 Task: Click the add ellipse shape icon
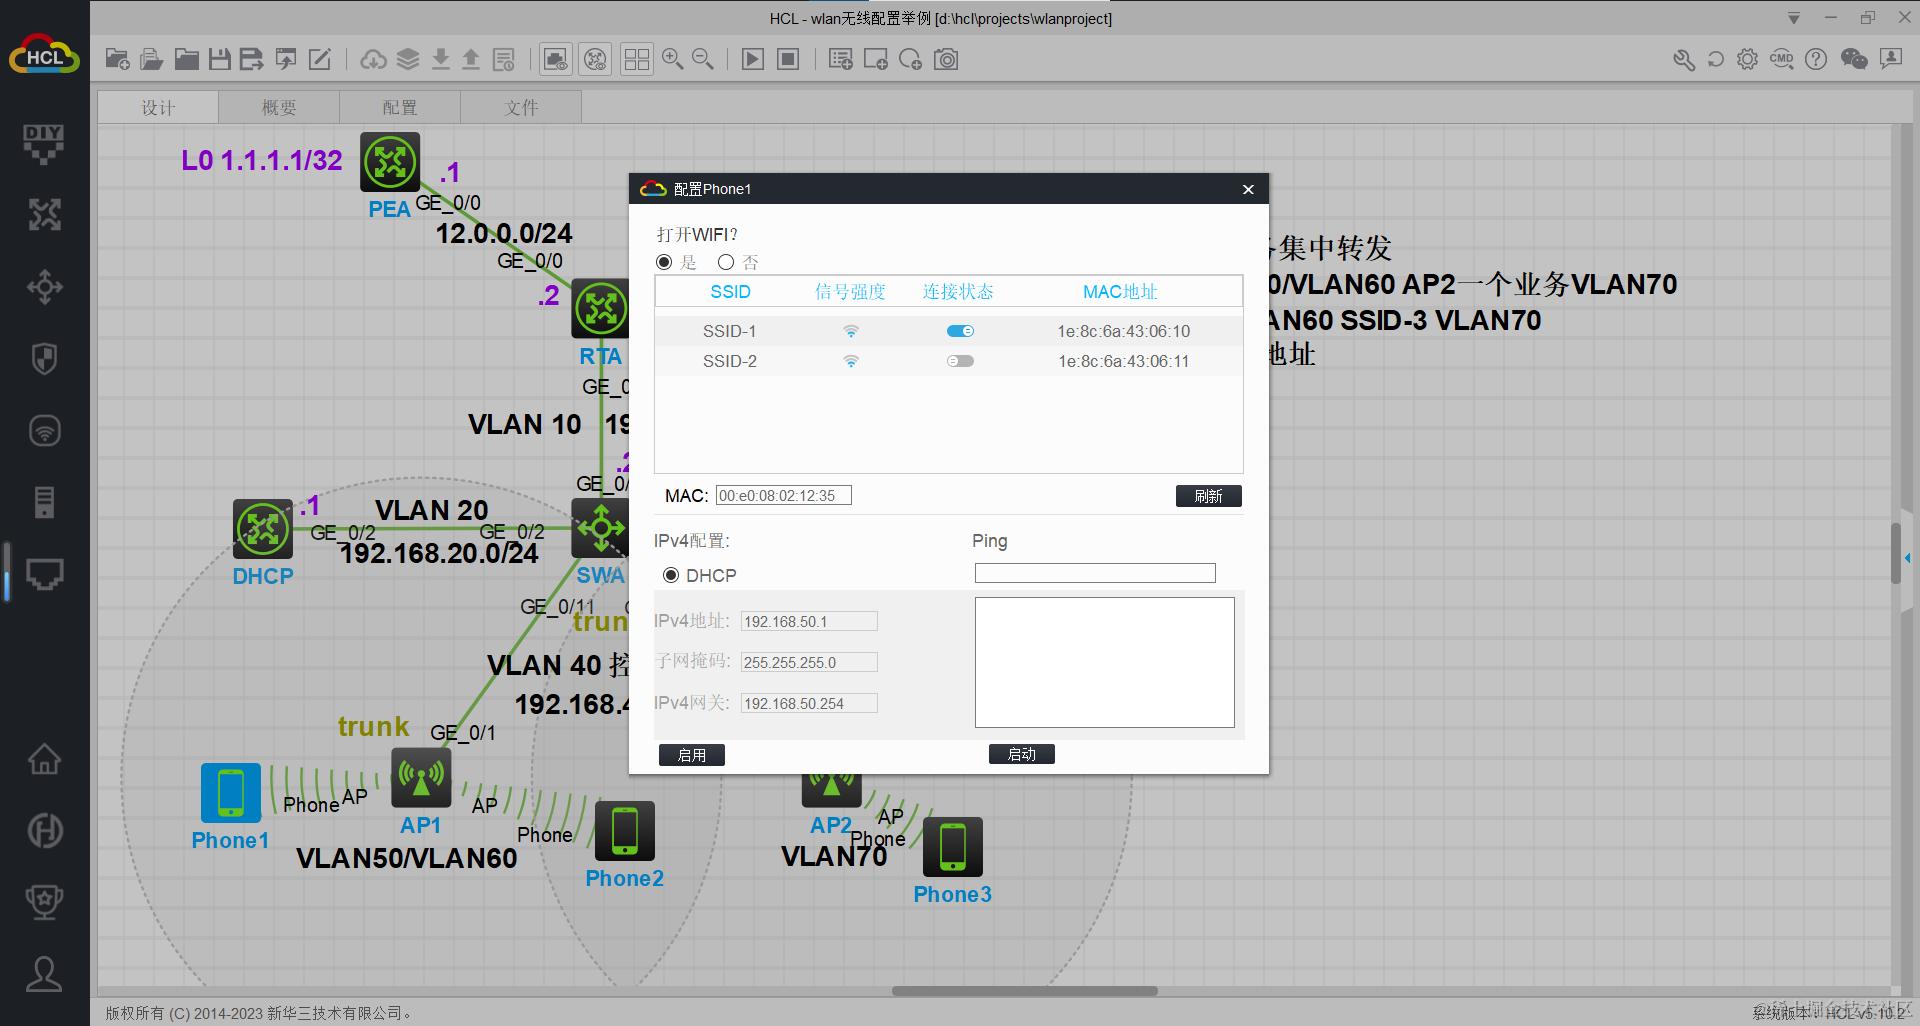(910, 59)
